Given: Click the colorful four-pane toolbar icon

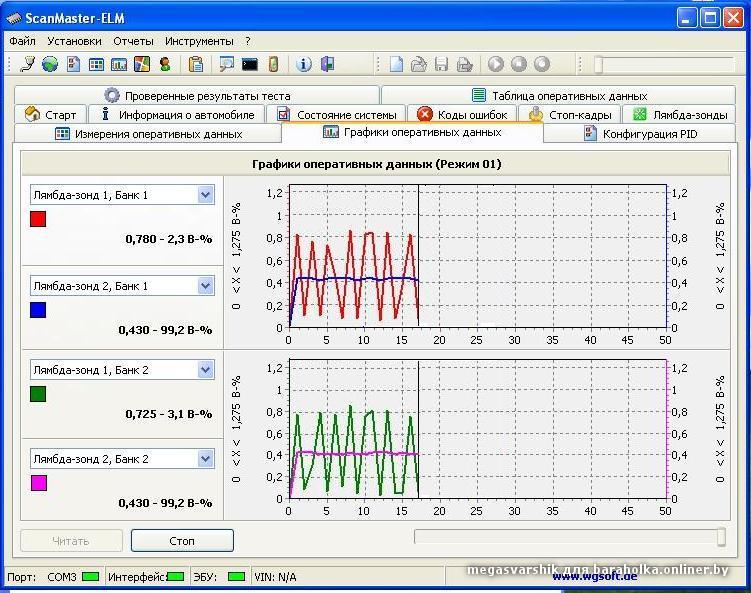Looking at the screenshot, I should click(142, 64).
